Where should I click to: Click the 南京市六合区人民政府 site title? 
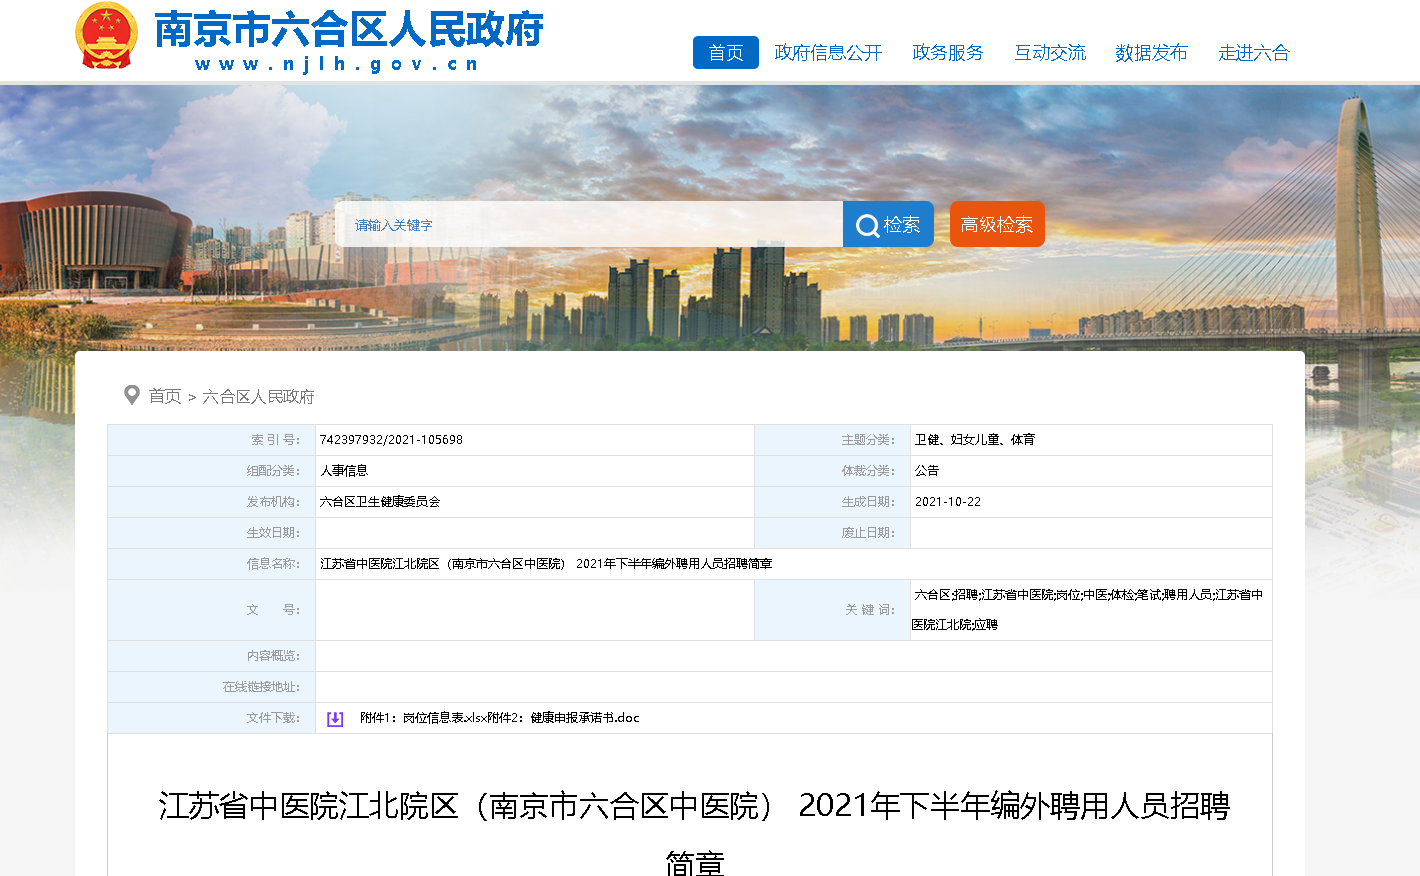click(x=349, y=29)
